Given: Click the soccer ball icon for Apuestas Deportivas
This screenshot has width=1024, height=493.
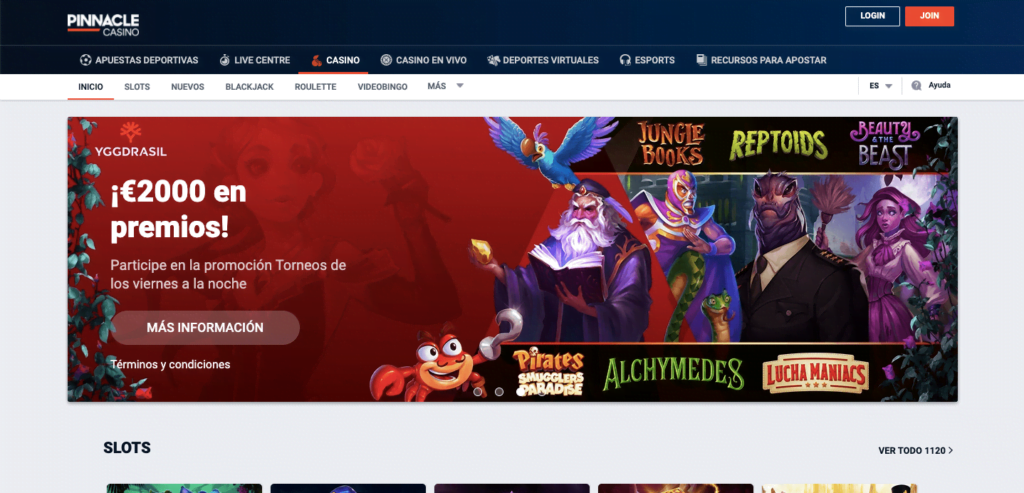Looking at the screenshot, I should (x=86, y=60).
